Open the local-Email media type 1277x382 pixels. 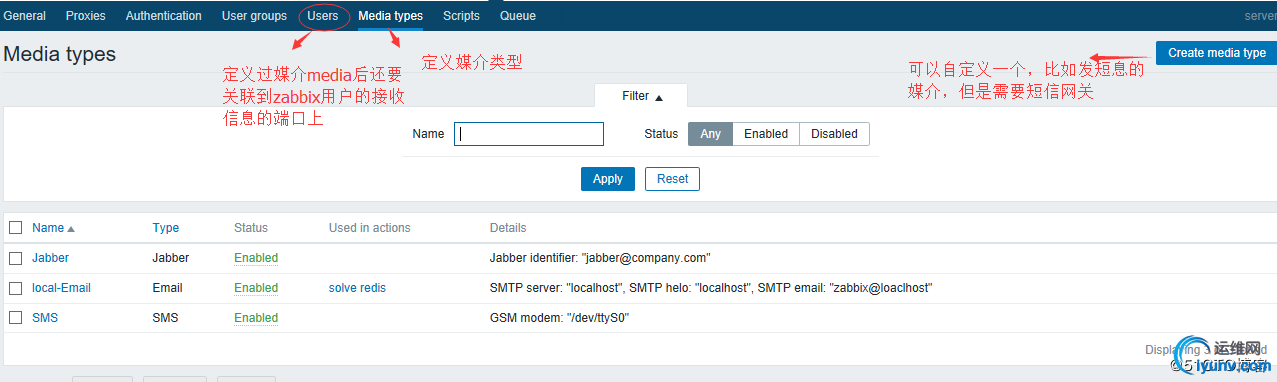(x=61, y=288)
